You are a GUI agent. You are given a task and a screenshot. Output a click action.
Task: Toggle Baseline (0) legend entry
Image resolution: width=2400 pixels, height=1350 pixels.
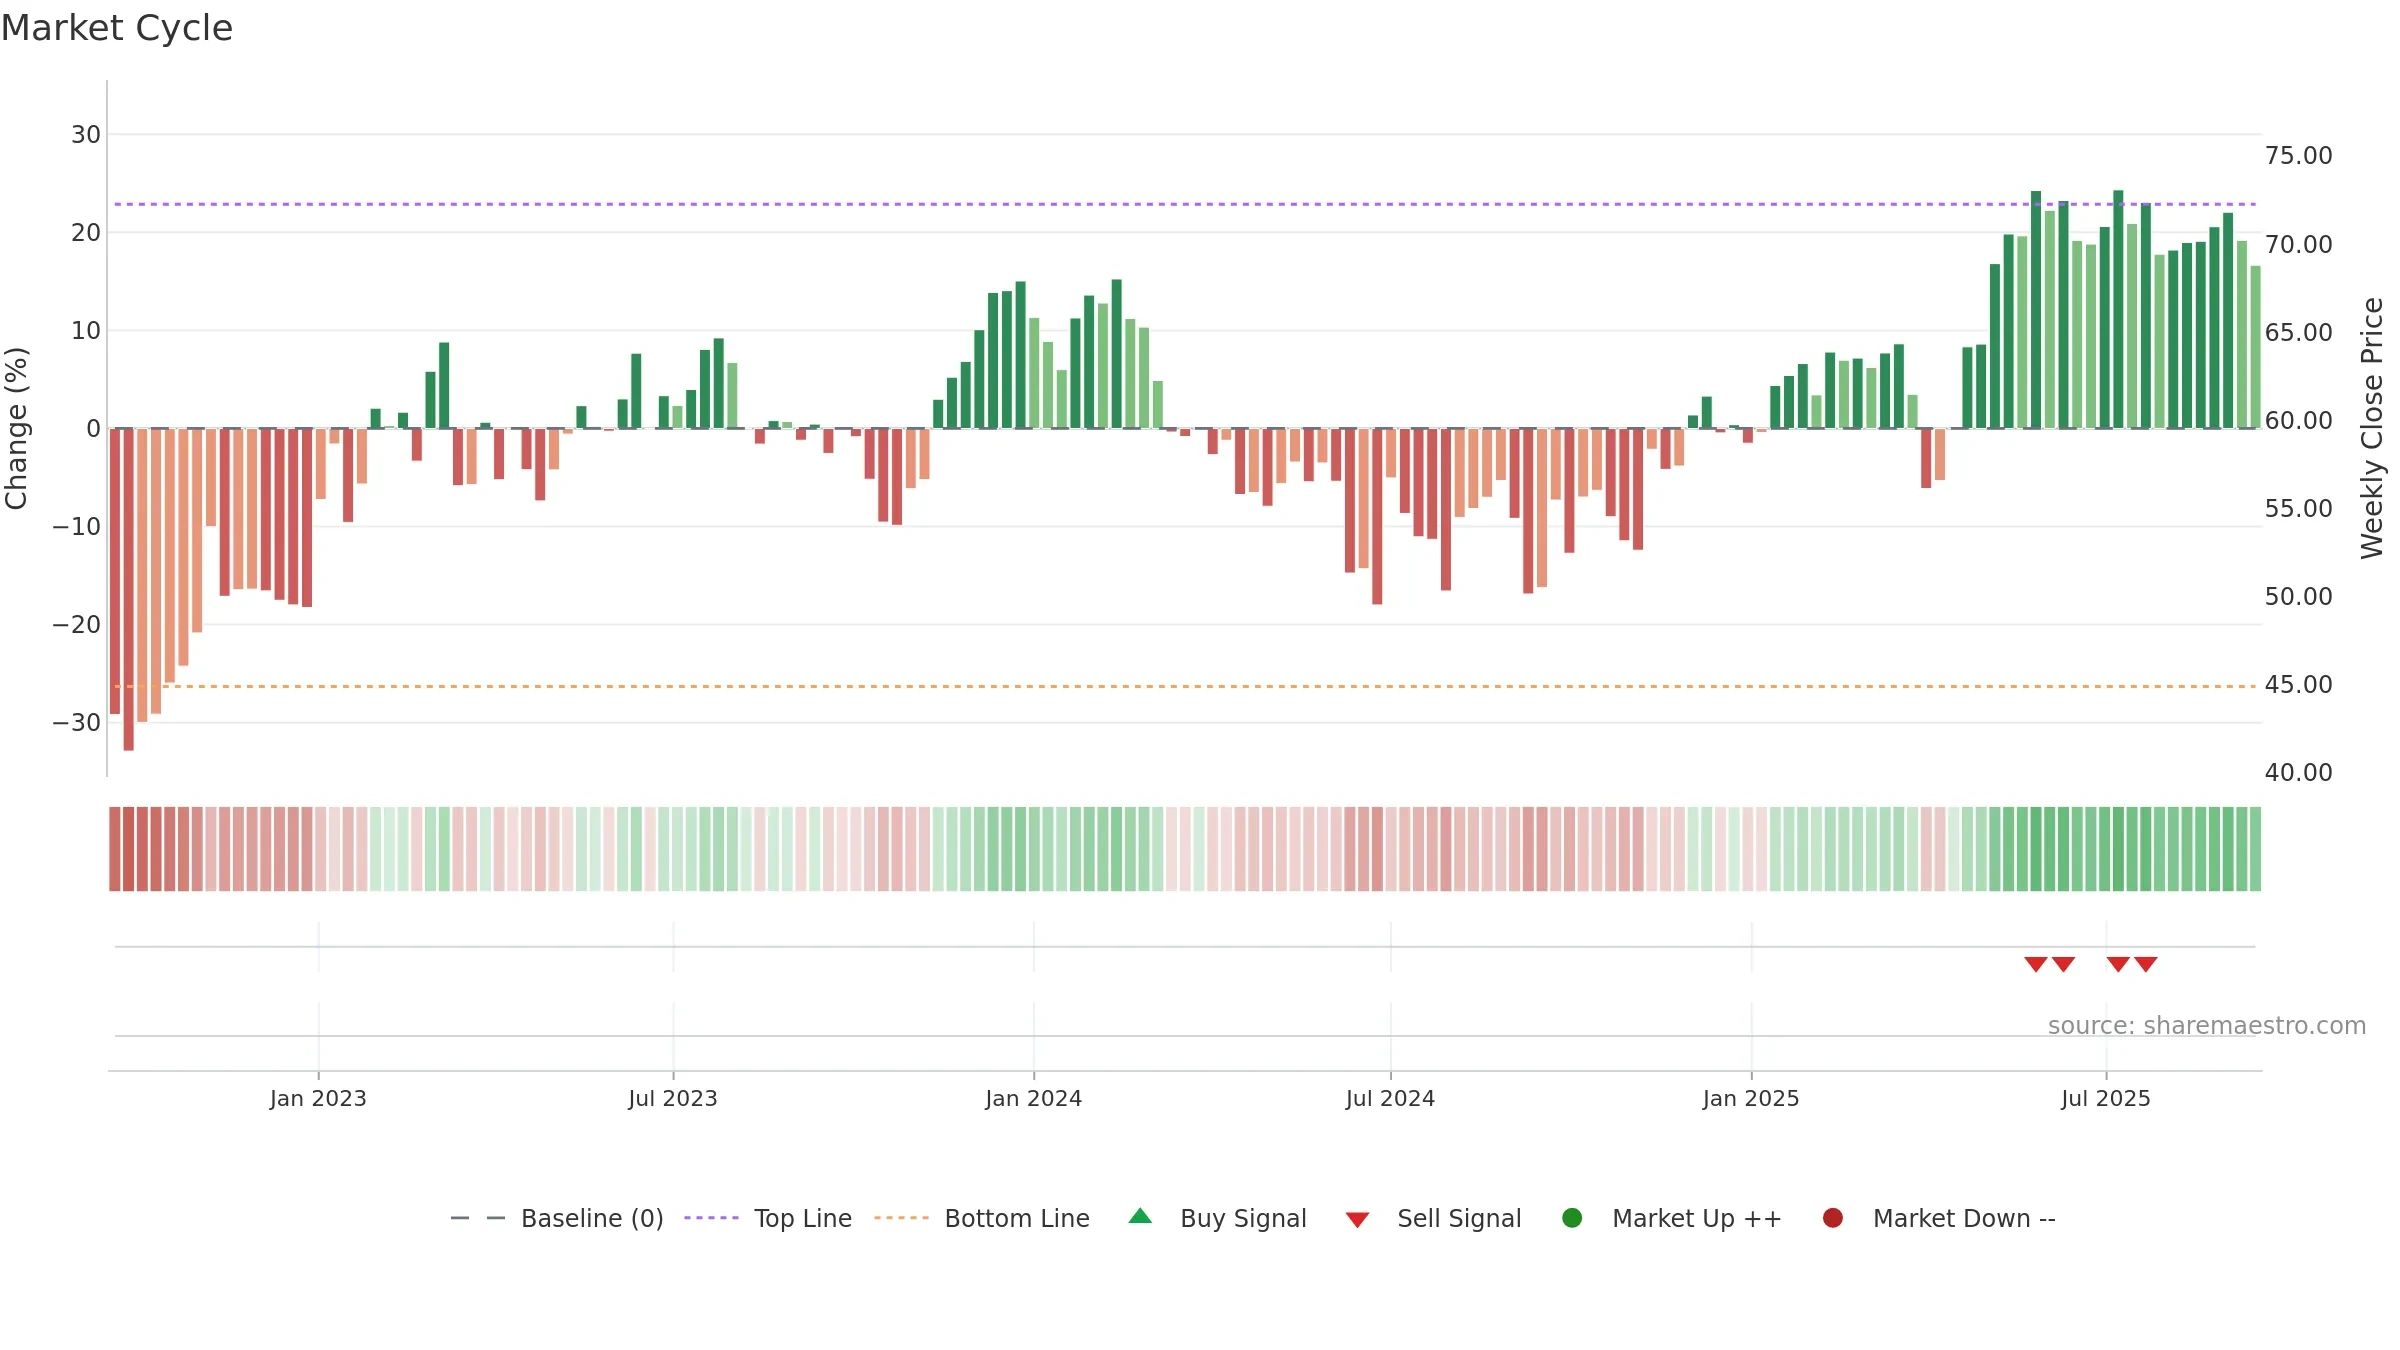[x=557, y=1218]
